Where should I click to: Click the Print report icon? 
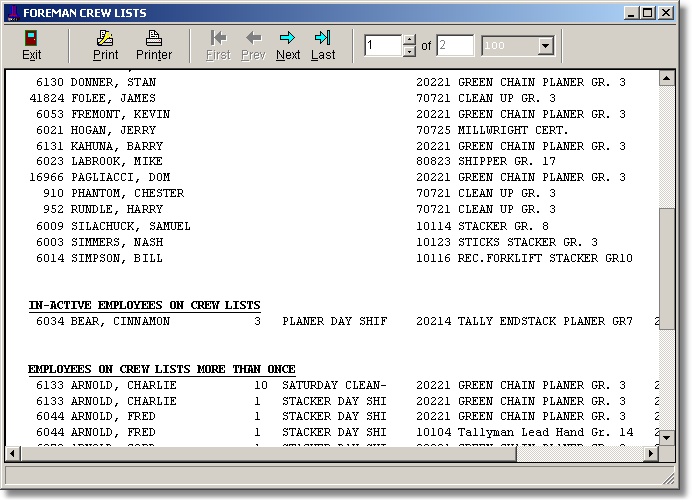pyautogui.click(x=105, y=38)
